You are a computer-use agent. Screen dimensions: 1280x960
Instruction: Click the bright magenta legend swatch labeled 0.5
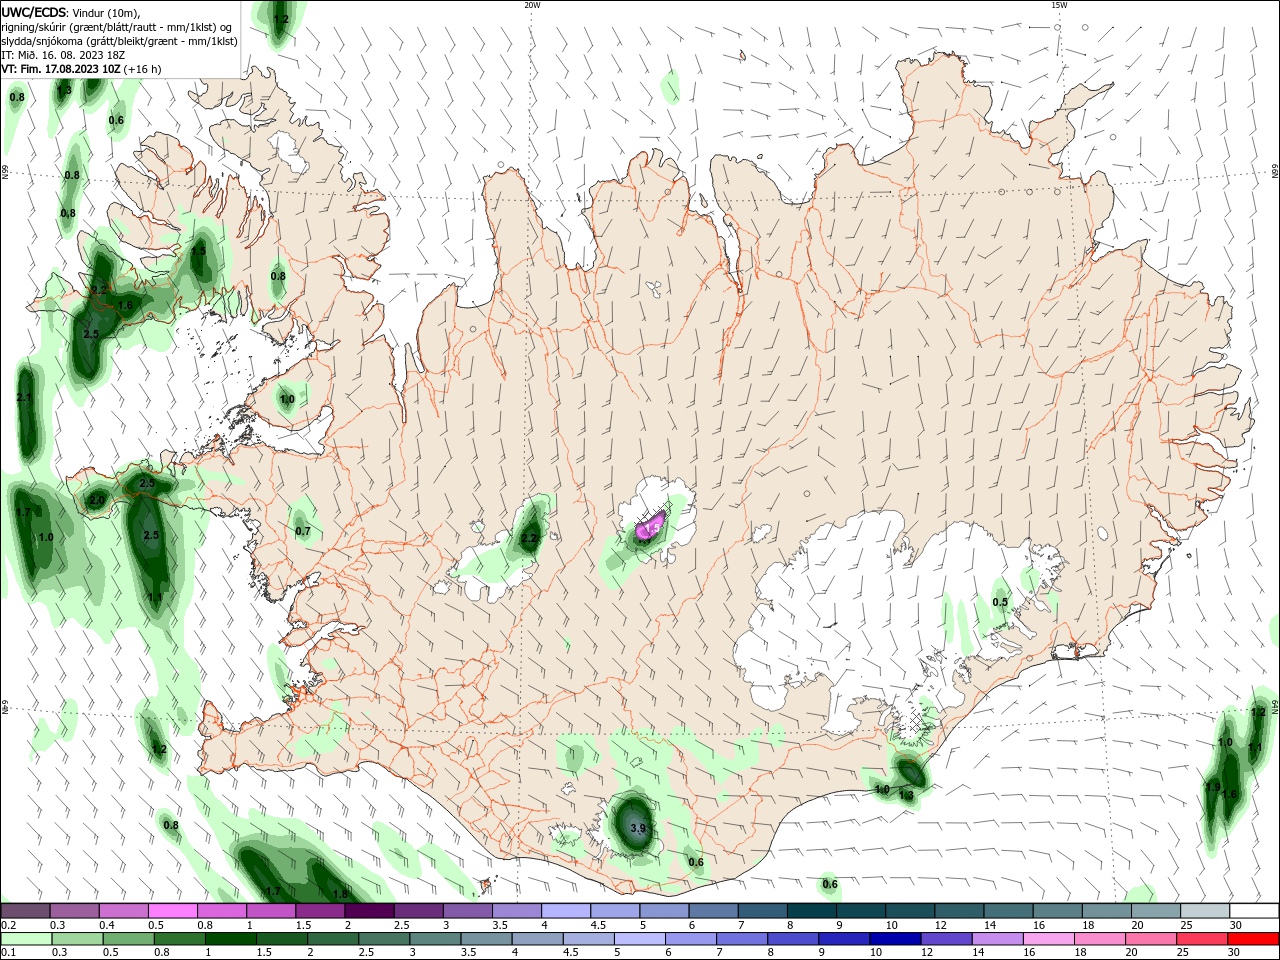click(x=172, y=910)
